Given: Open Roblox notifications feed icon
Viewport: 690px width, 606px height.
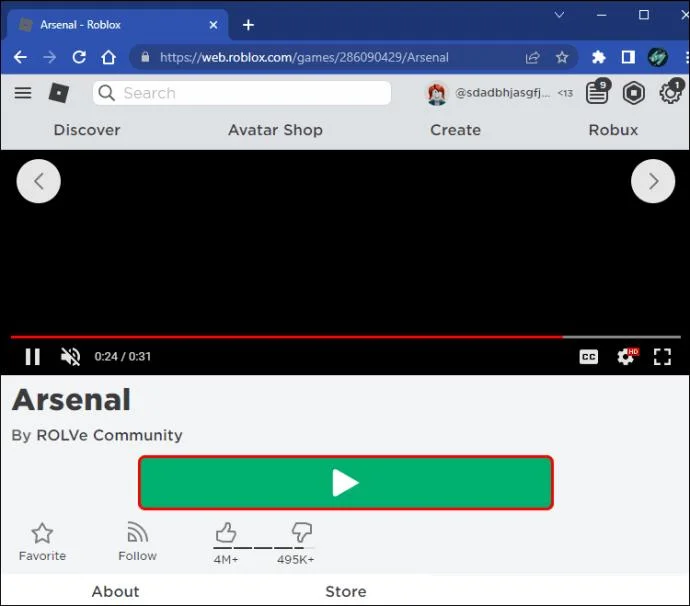Looking at the screenshot, I should pos(598,92).
